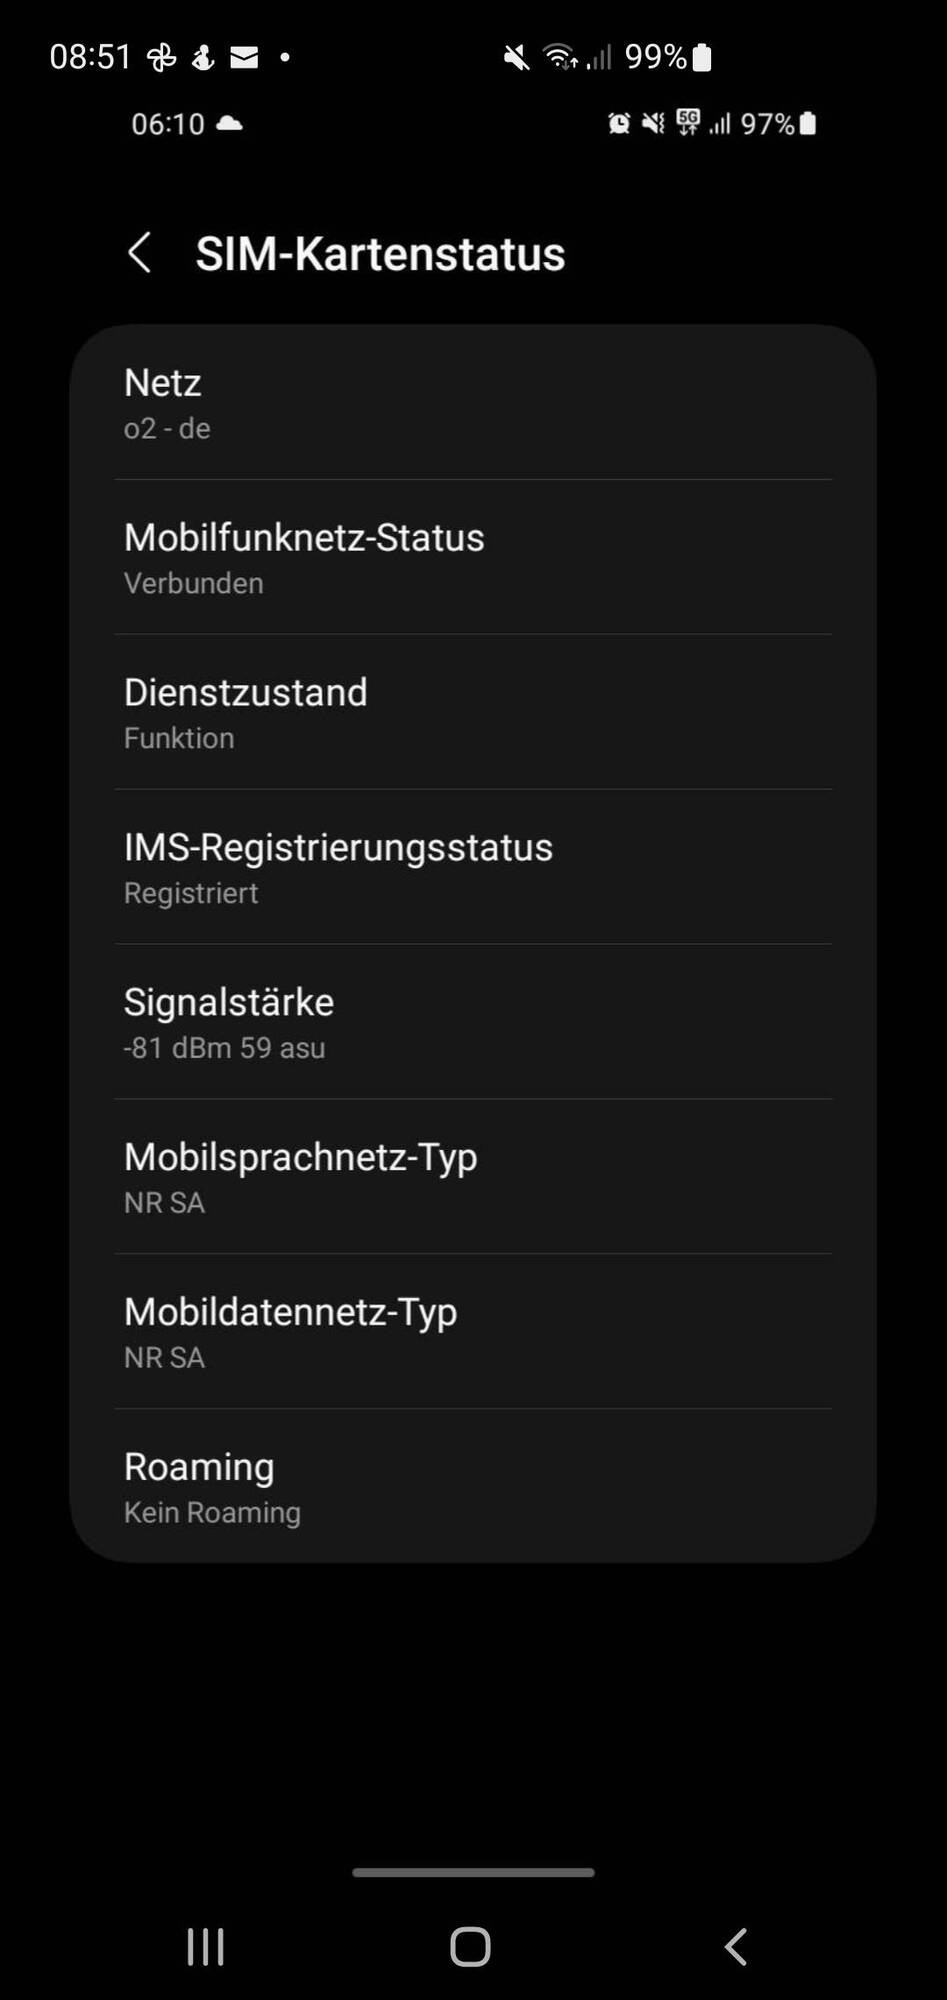The image size is (947, 2000).
Task: Tap the 5G network icon
Action: click(688, 123)
